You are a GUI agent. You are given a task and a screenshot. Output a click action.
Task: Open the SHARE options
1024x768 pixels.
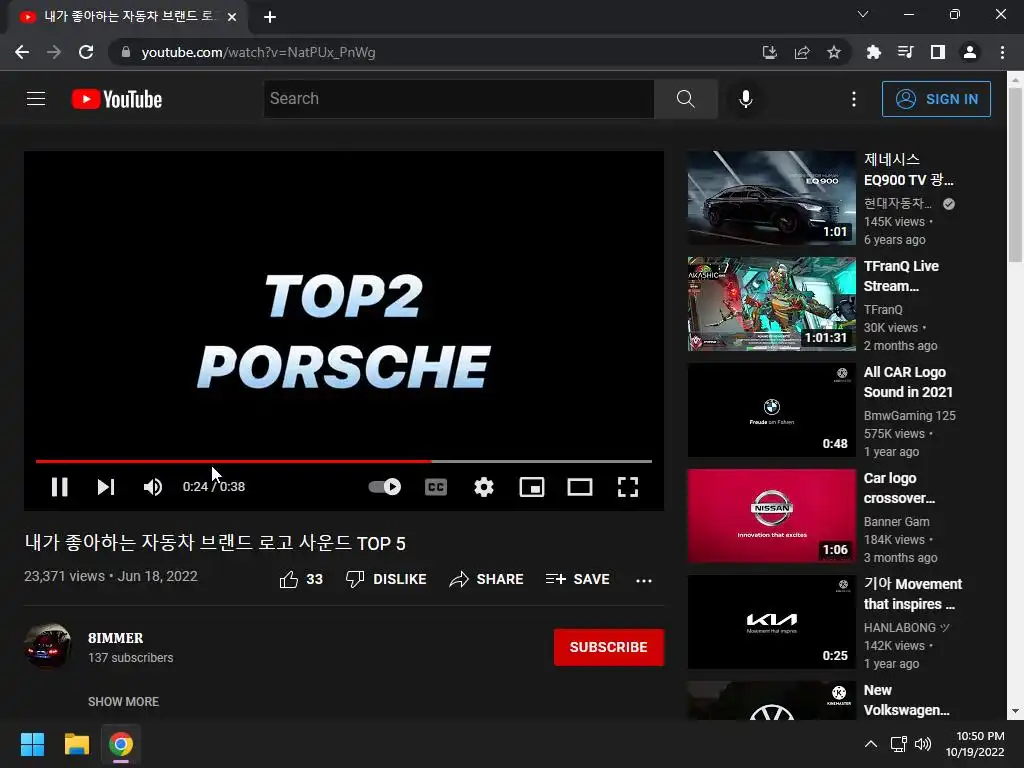point(487,579)
